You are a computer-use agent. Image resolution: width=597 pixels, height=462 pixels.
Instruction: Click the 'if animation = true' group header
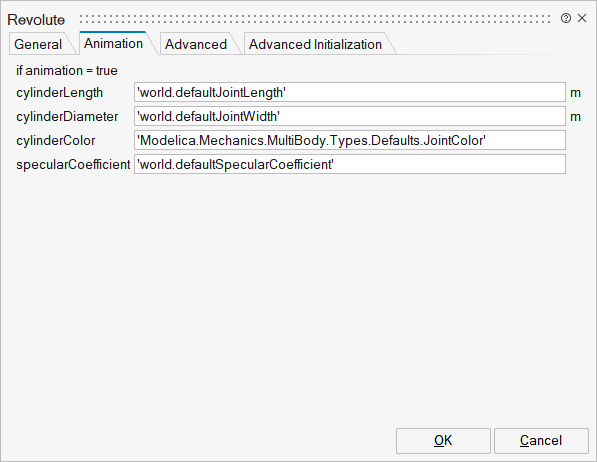pos(67,70)
